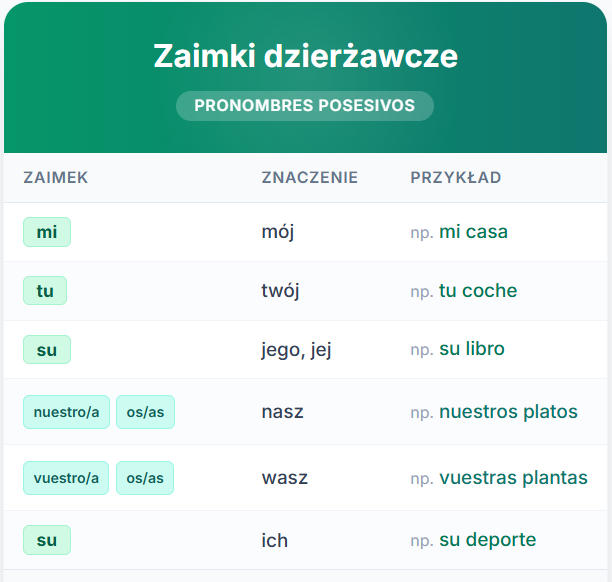Click the PRZYKŁAD column header
The width and height of the screenshot is (612, 582).
pos(456,178)
